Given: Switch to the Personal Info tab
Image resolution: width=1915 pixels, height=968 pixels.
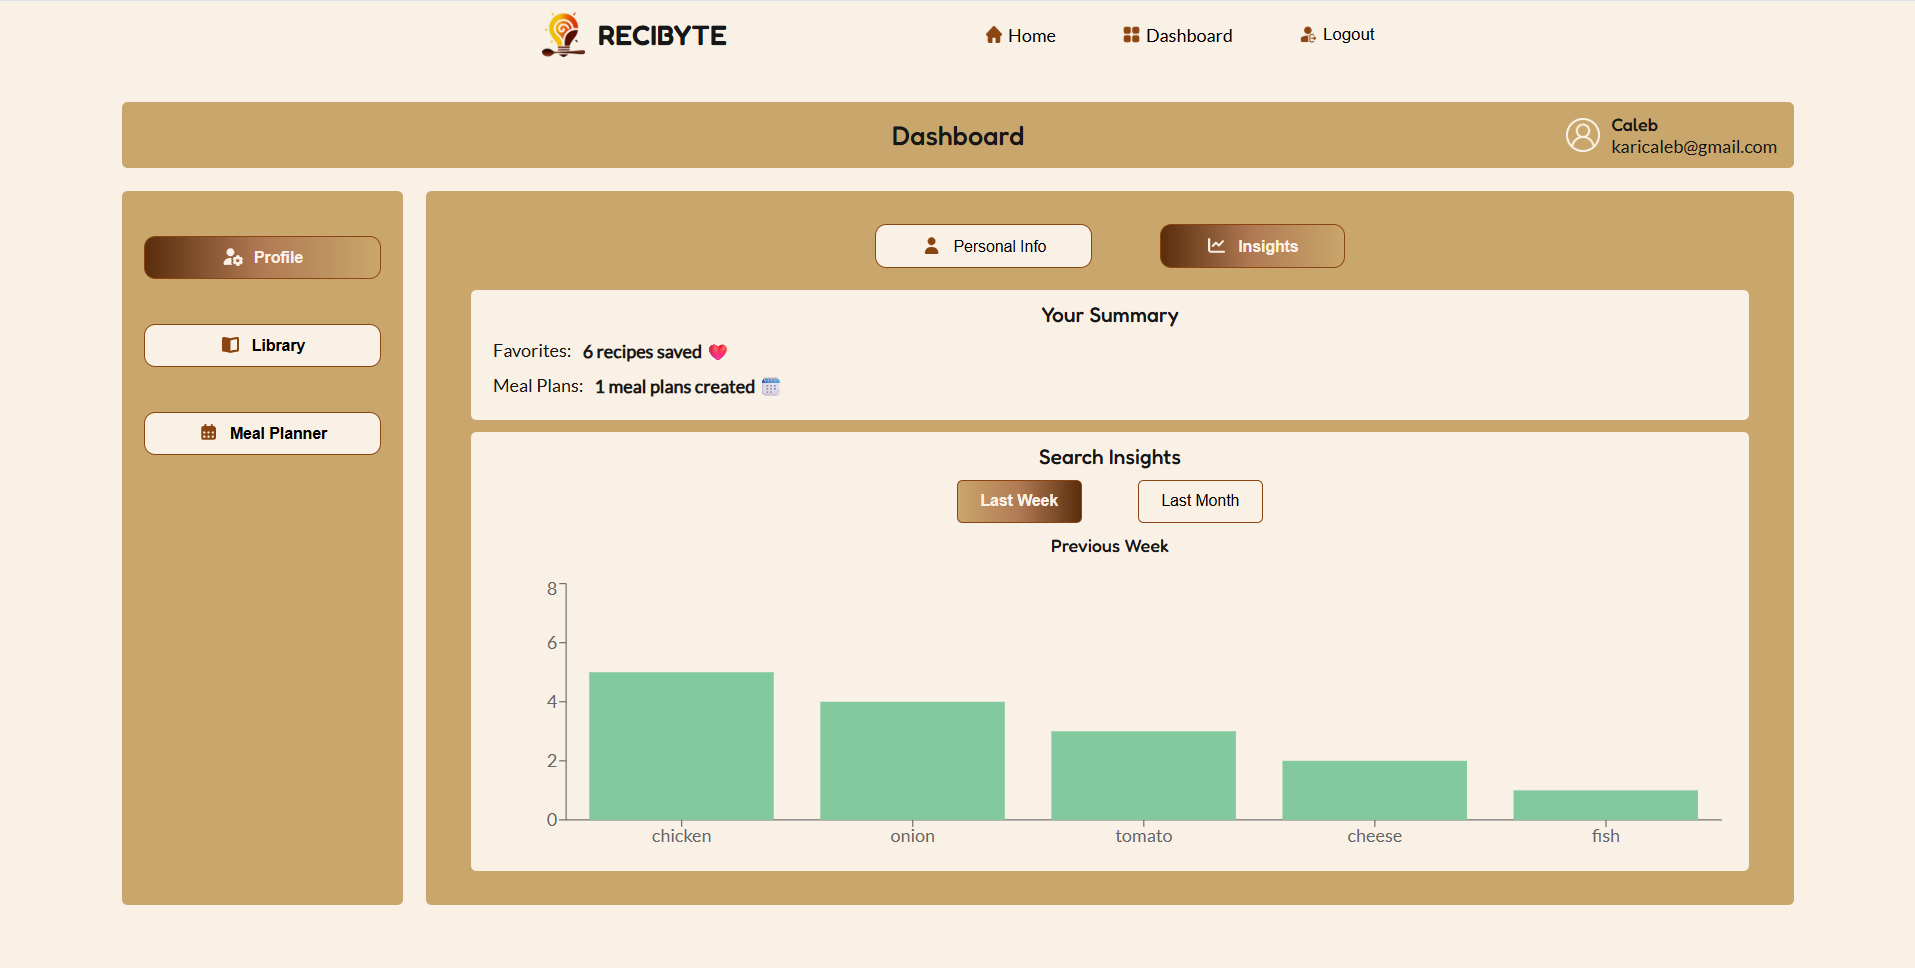Looking at the screenshot, I should click(983, 245).
